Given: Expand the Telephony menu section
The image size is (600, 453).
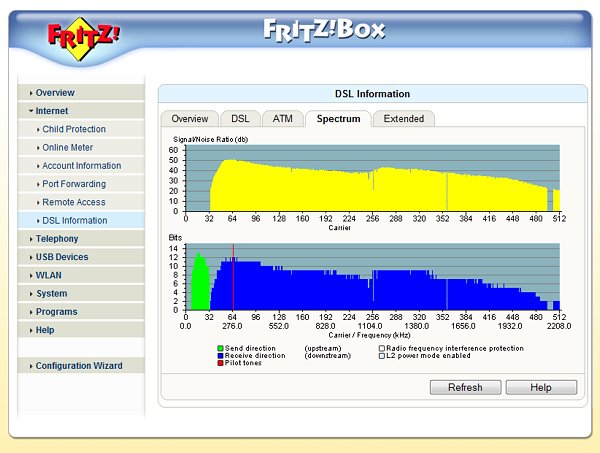Looking at the screenshot, I should tap(56, 239).
